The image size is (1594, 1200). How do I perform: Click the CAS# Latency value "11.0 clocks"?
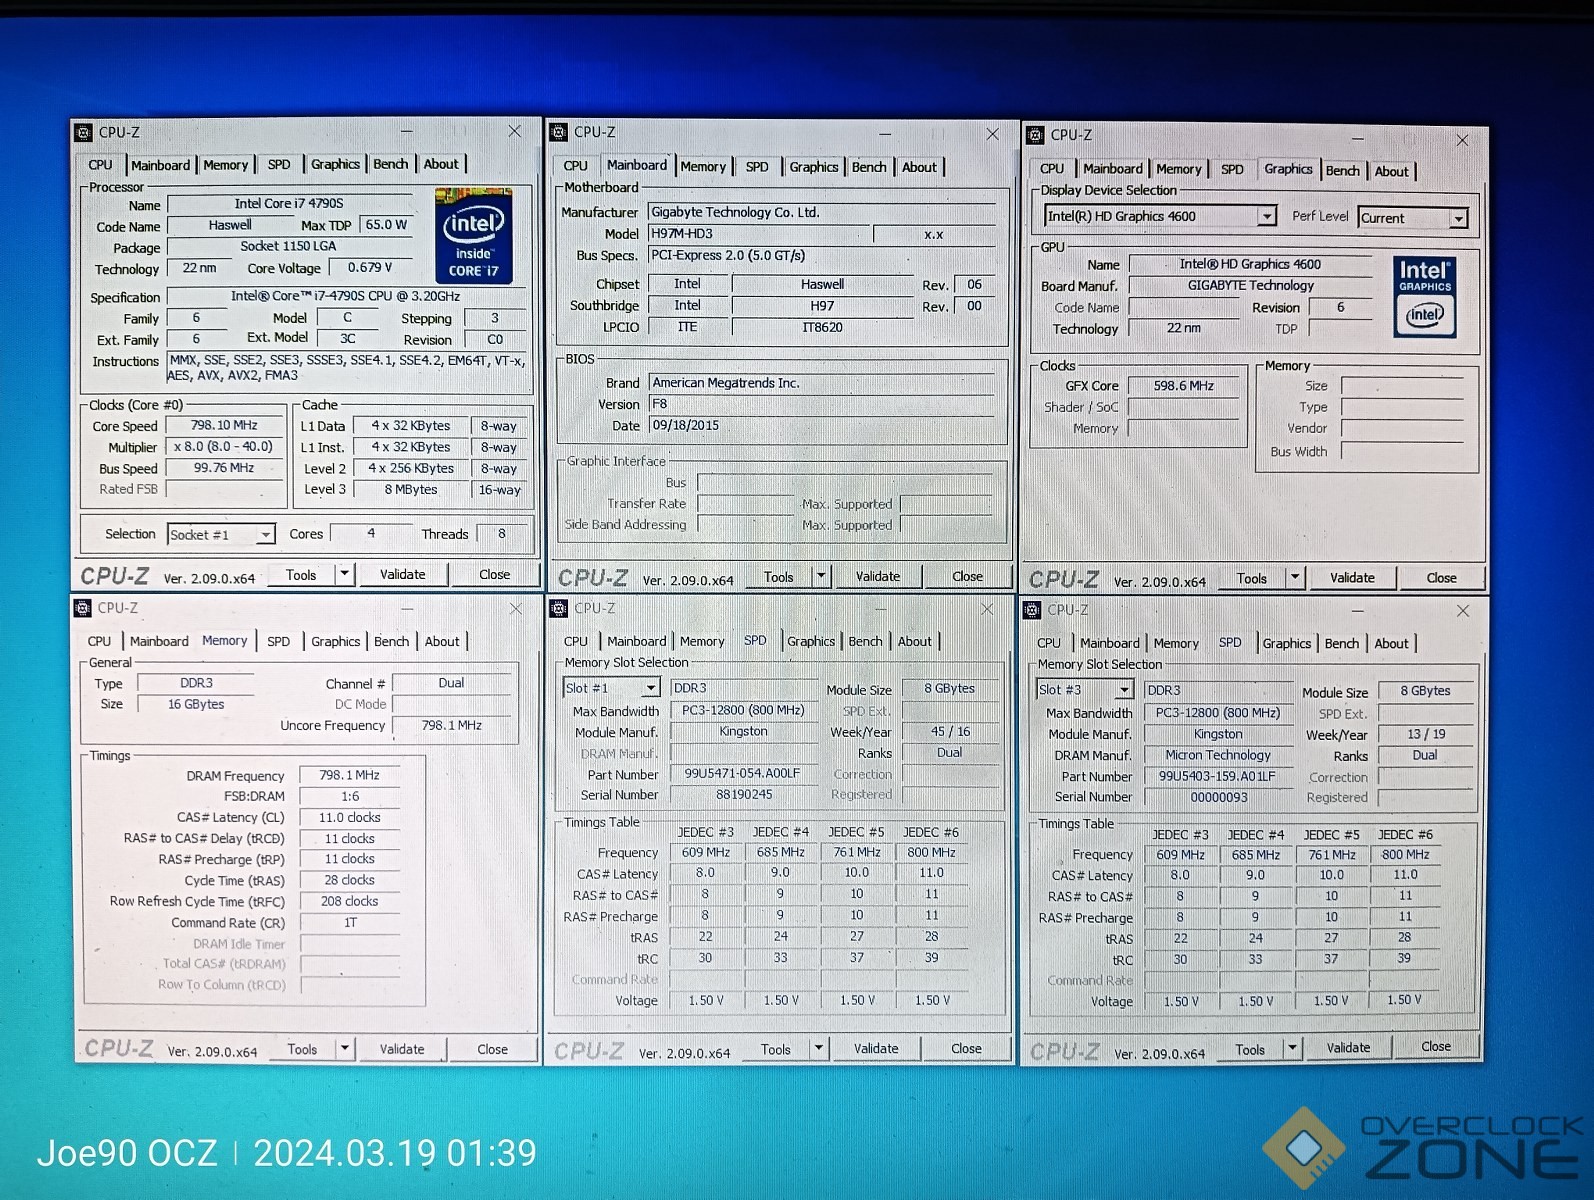(350, 818)
